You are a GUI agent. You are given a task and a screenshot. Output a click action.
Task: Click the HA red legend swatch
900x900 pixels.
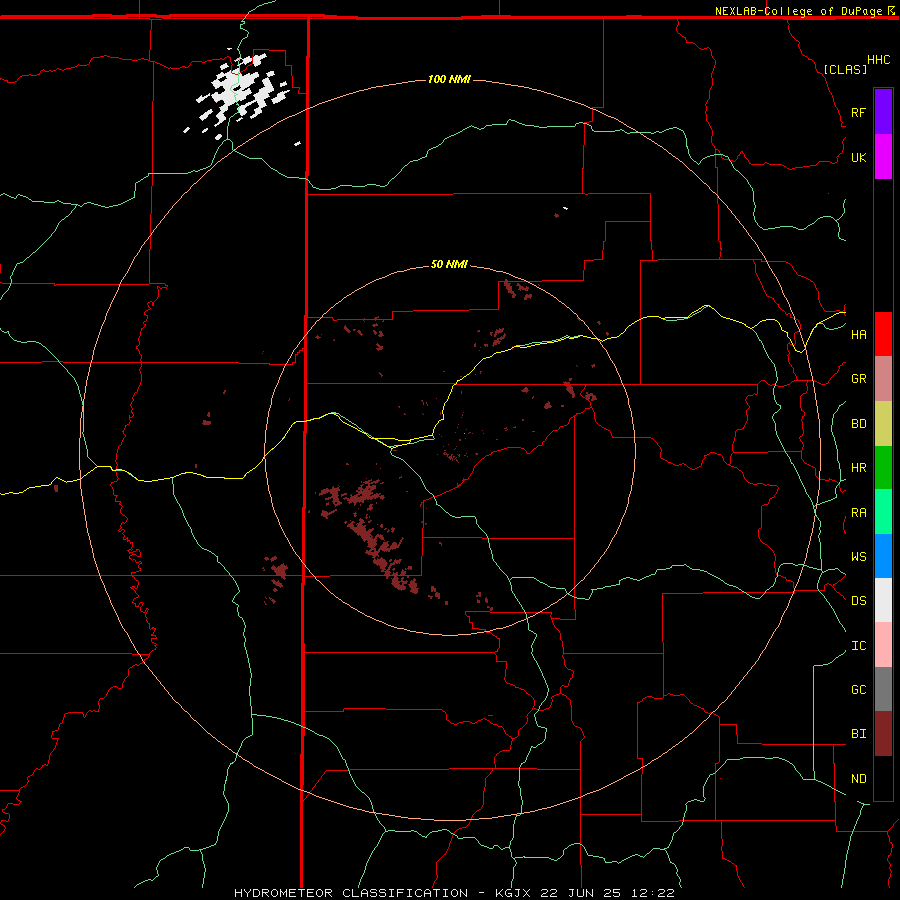click(883, 334)
